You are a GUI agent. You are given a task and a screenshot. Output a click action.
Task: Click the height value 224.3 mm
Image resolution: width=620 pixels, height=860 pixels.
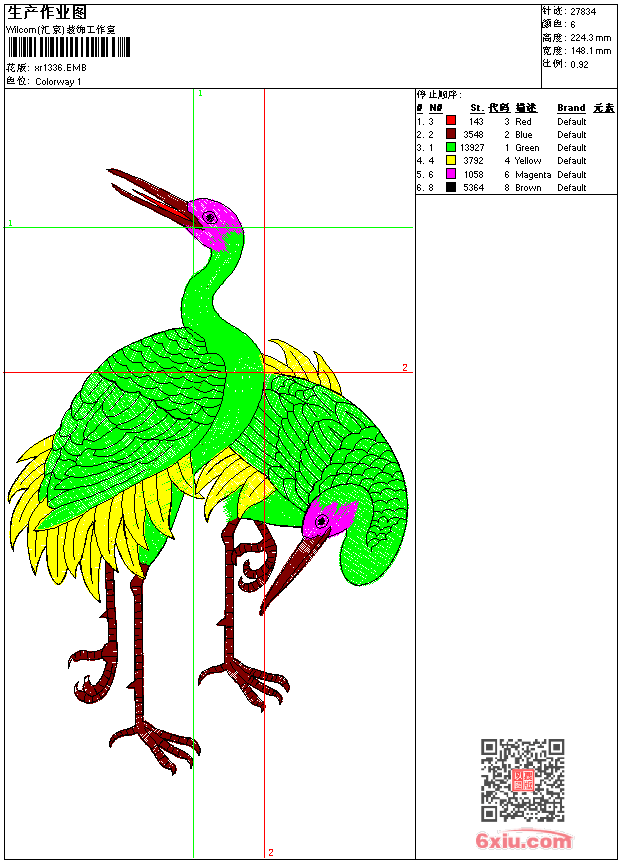pyautogui.click(x=590, y=38)
